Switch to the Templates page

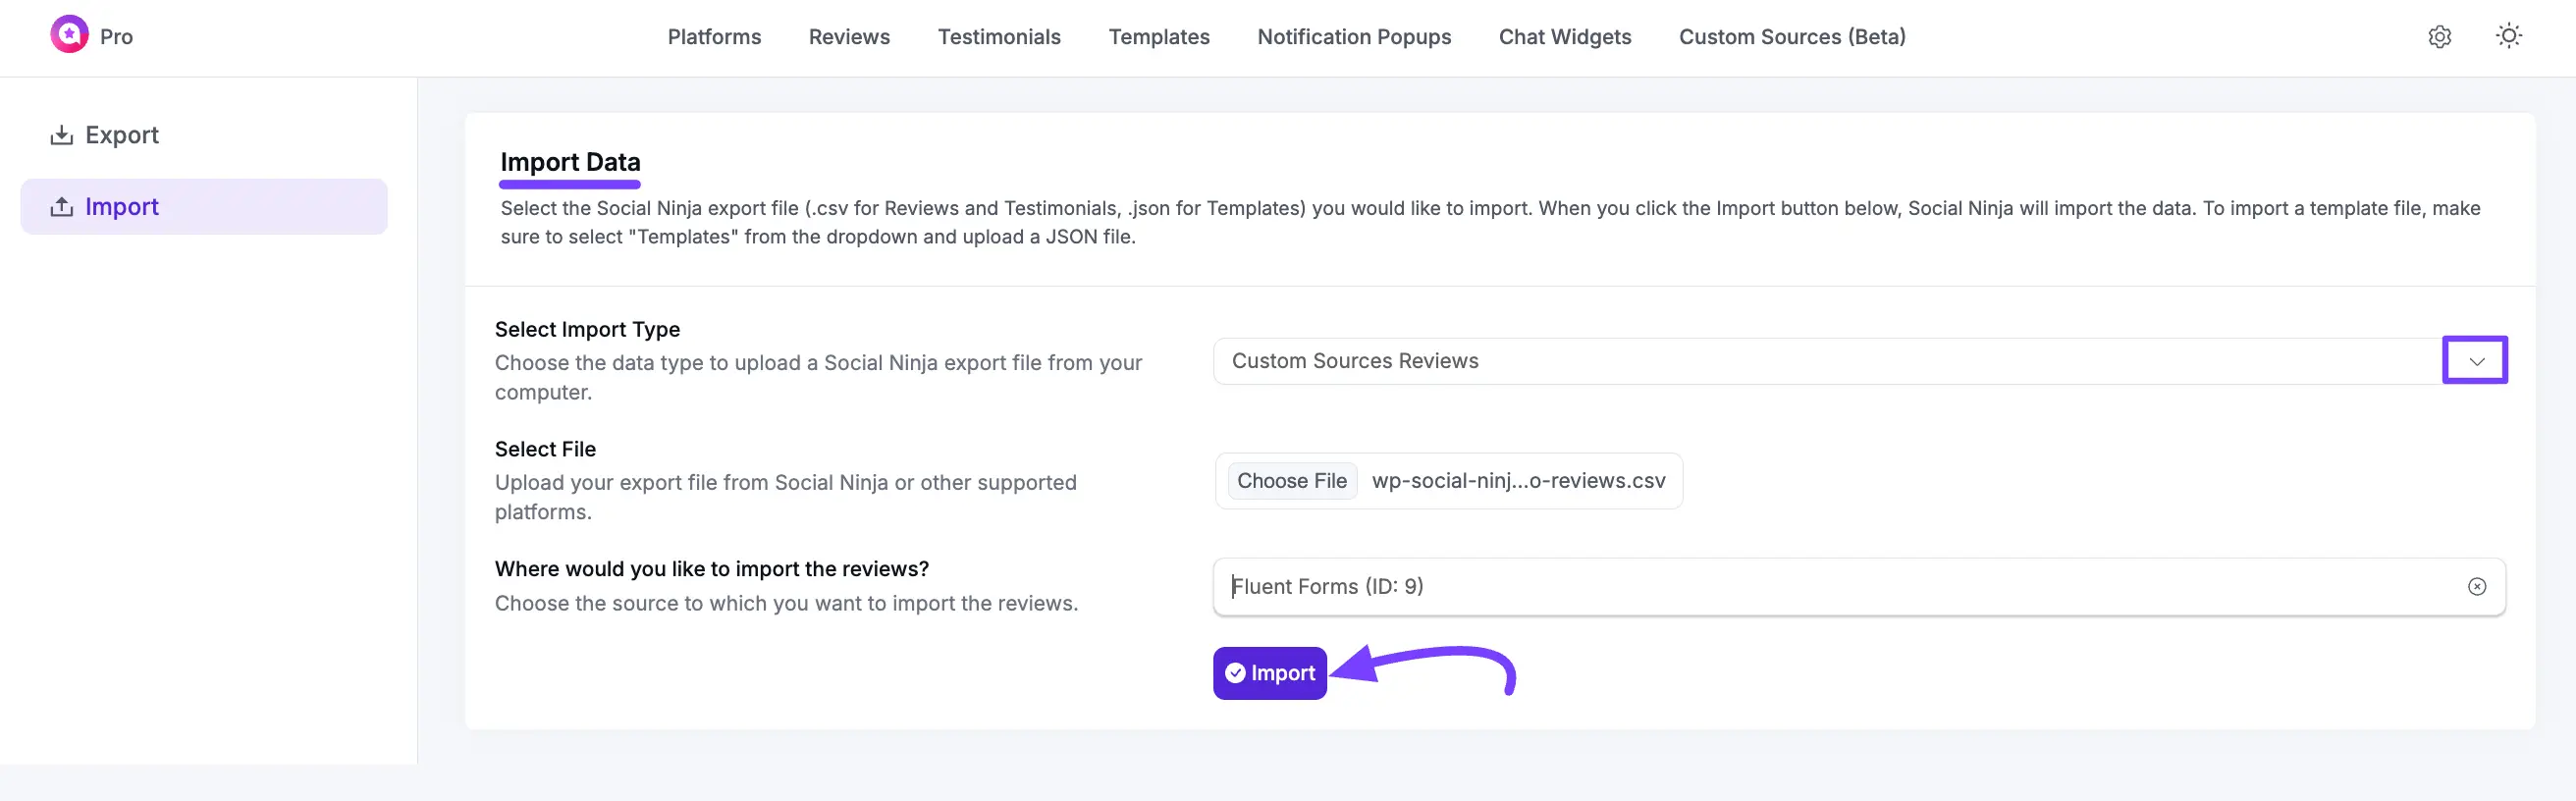click(1159, 37)
